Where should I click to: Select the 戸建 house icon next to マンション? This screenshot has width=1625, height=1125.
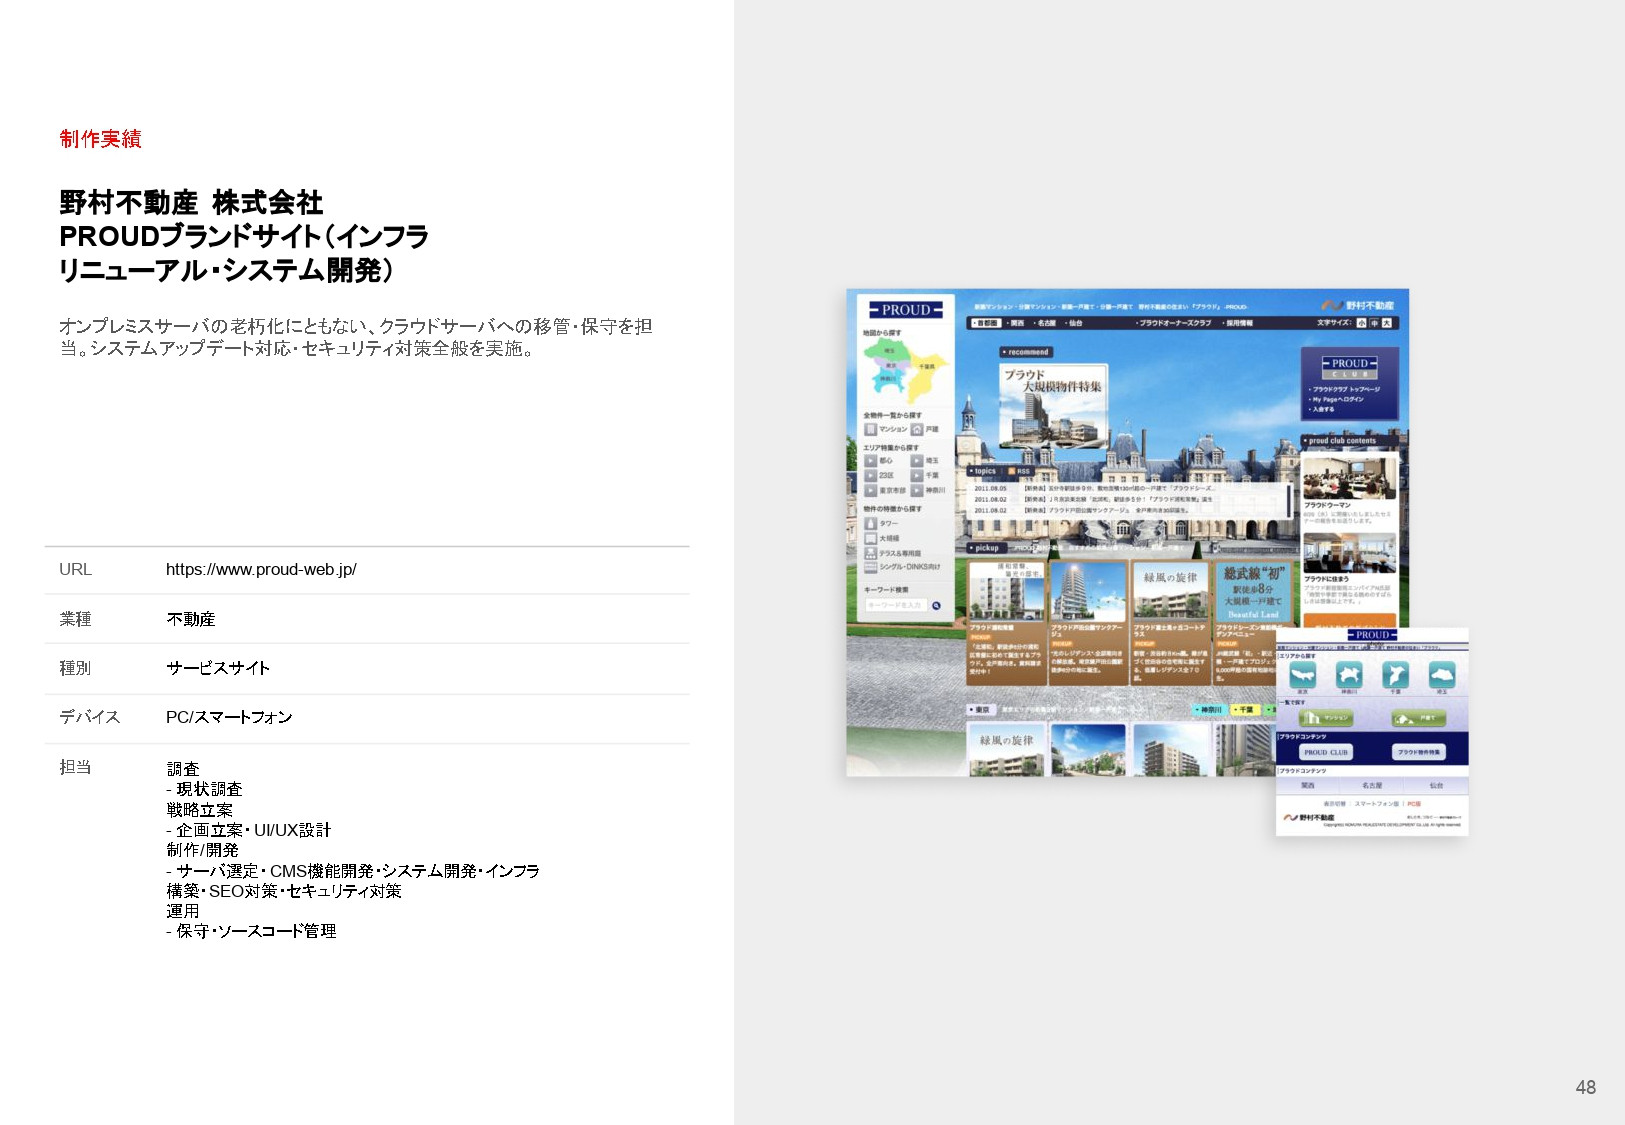pos(917,430)
